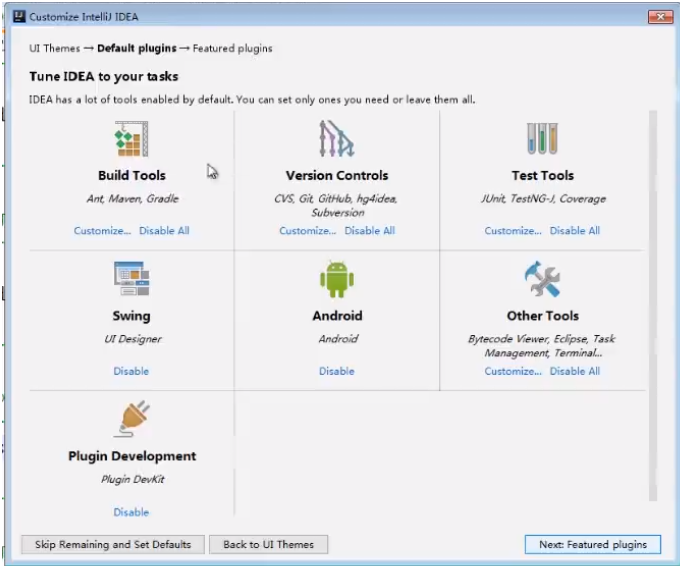Click the Other Tools heading
This screenshot has width=682, height=568.
[542, 316]
